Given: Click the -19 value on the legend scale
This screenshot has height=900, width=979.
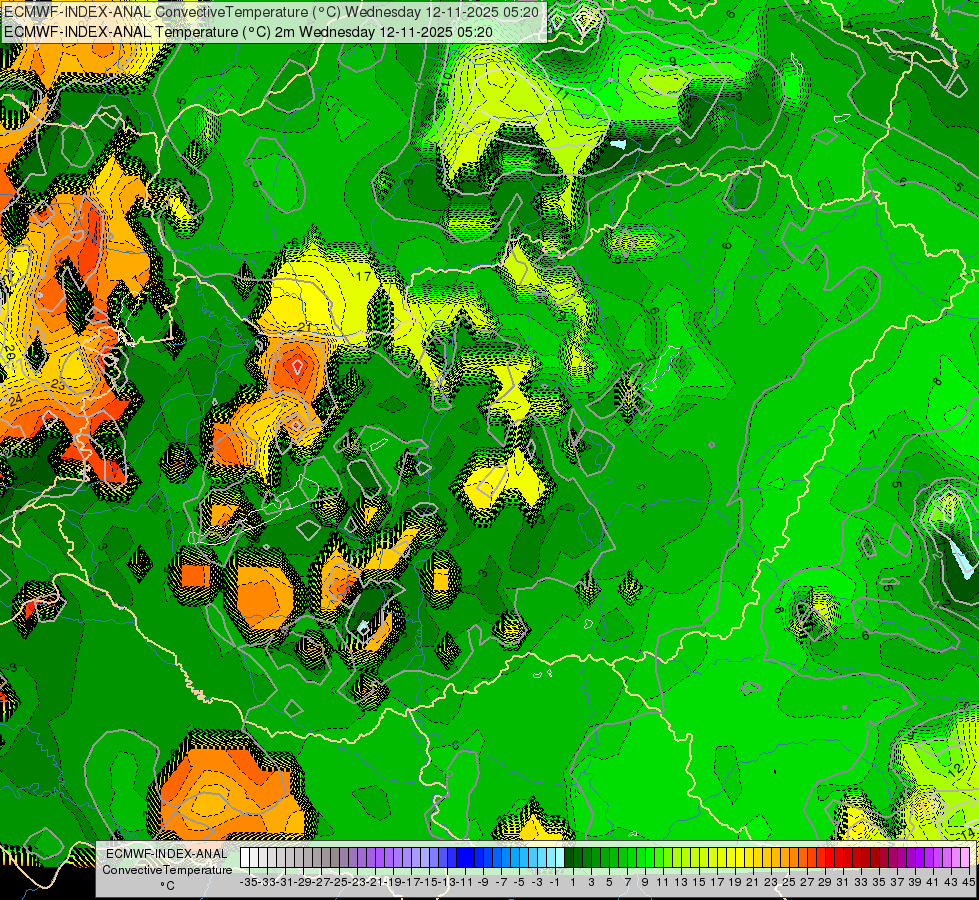Looking at the screenshot, I should pos(393,882).
